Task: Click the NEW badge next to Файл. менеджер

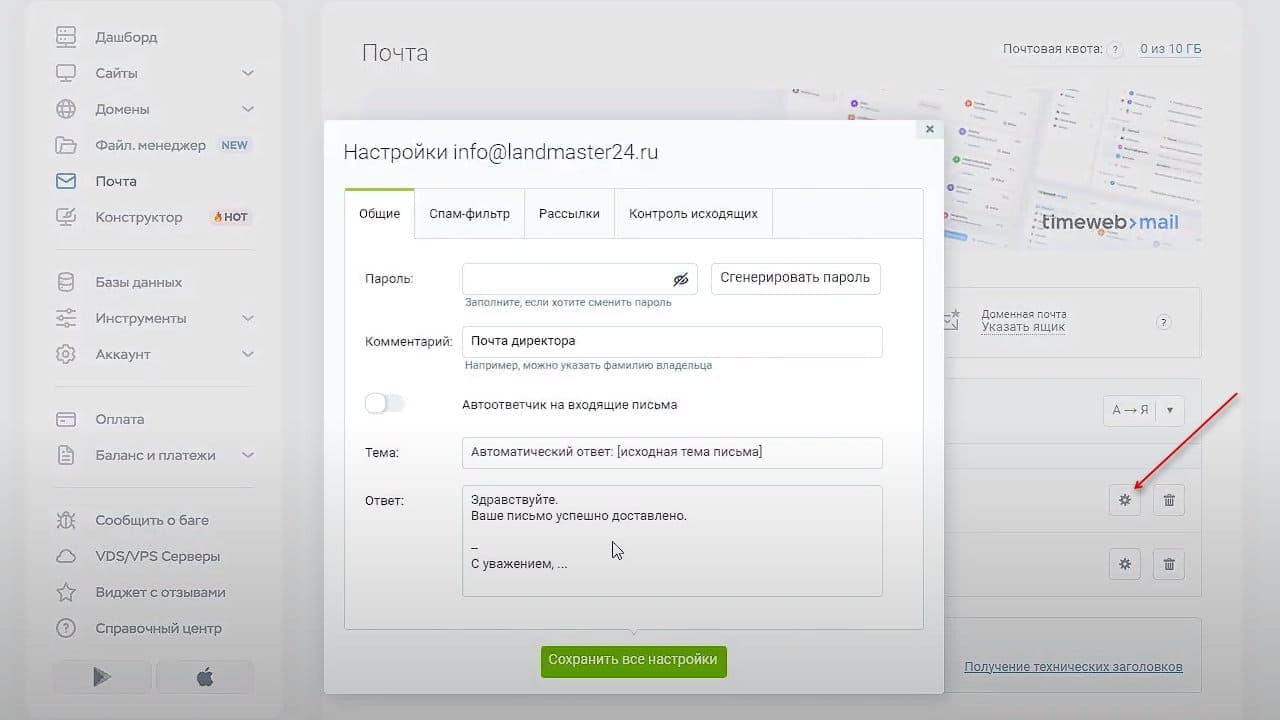Action: (x=234, y=145)
